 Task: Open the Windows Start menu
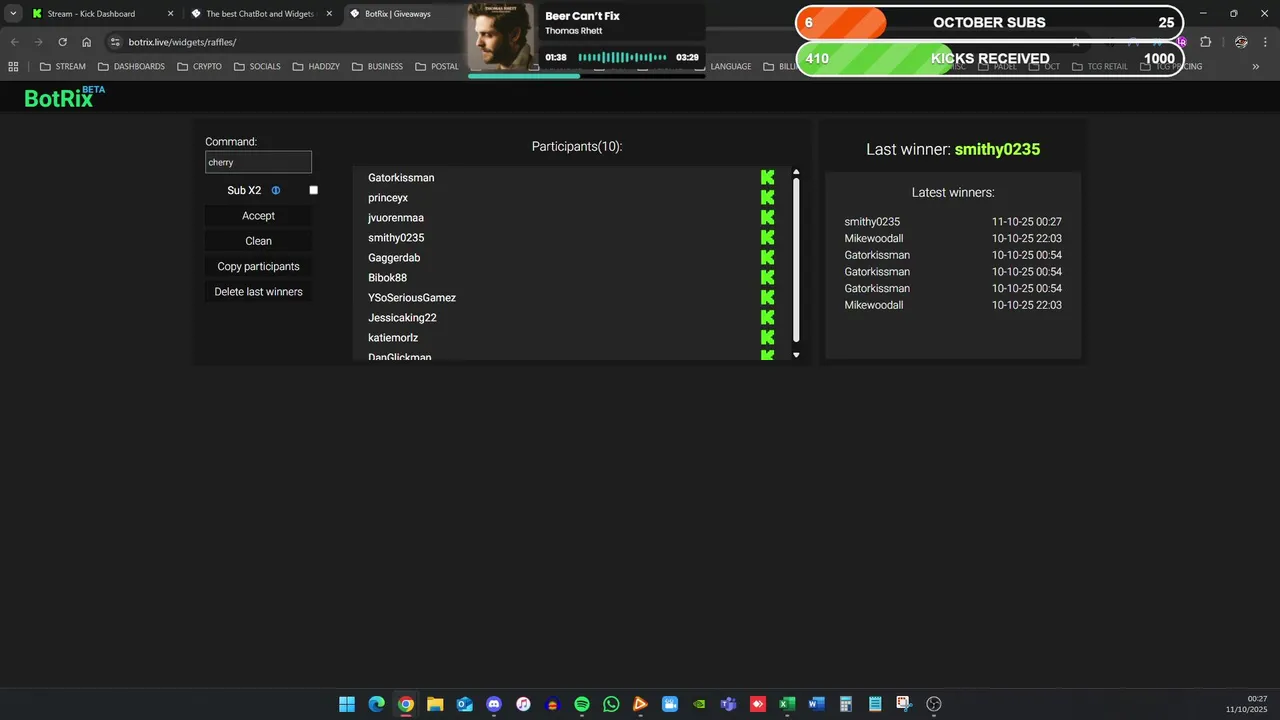(347, 704)
